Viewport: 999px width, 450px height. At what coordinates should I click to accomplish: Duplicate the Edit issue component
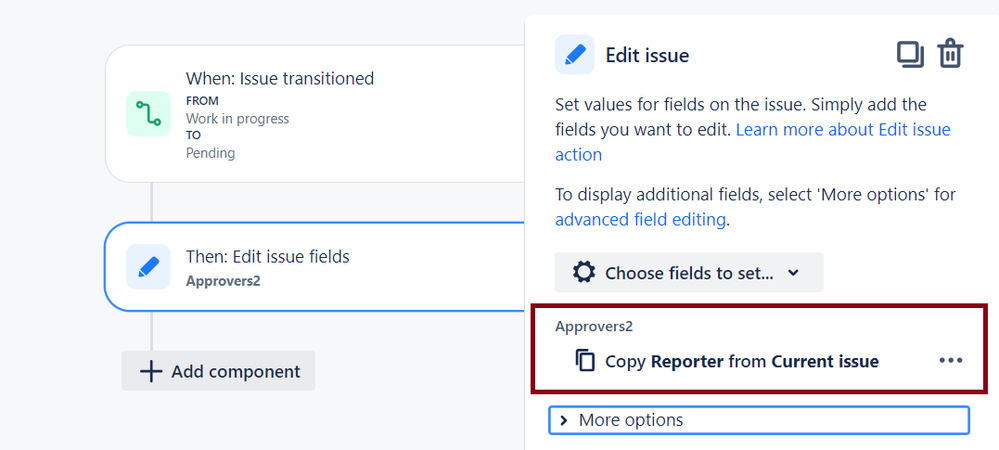click(910, 54)
